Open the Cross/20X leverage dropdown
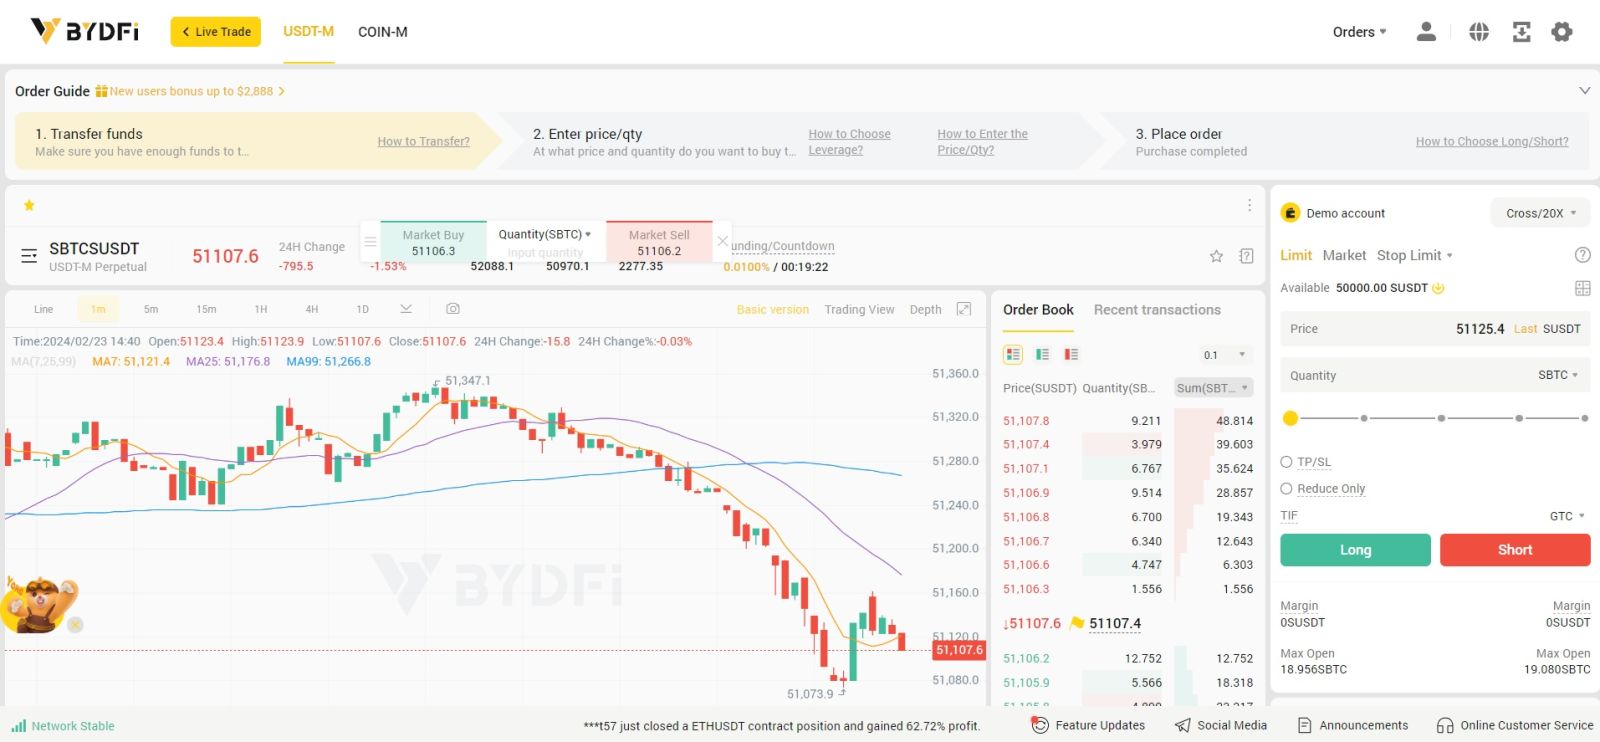The image size is (1600, 742). click(1540, 213)
